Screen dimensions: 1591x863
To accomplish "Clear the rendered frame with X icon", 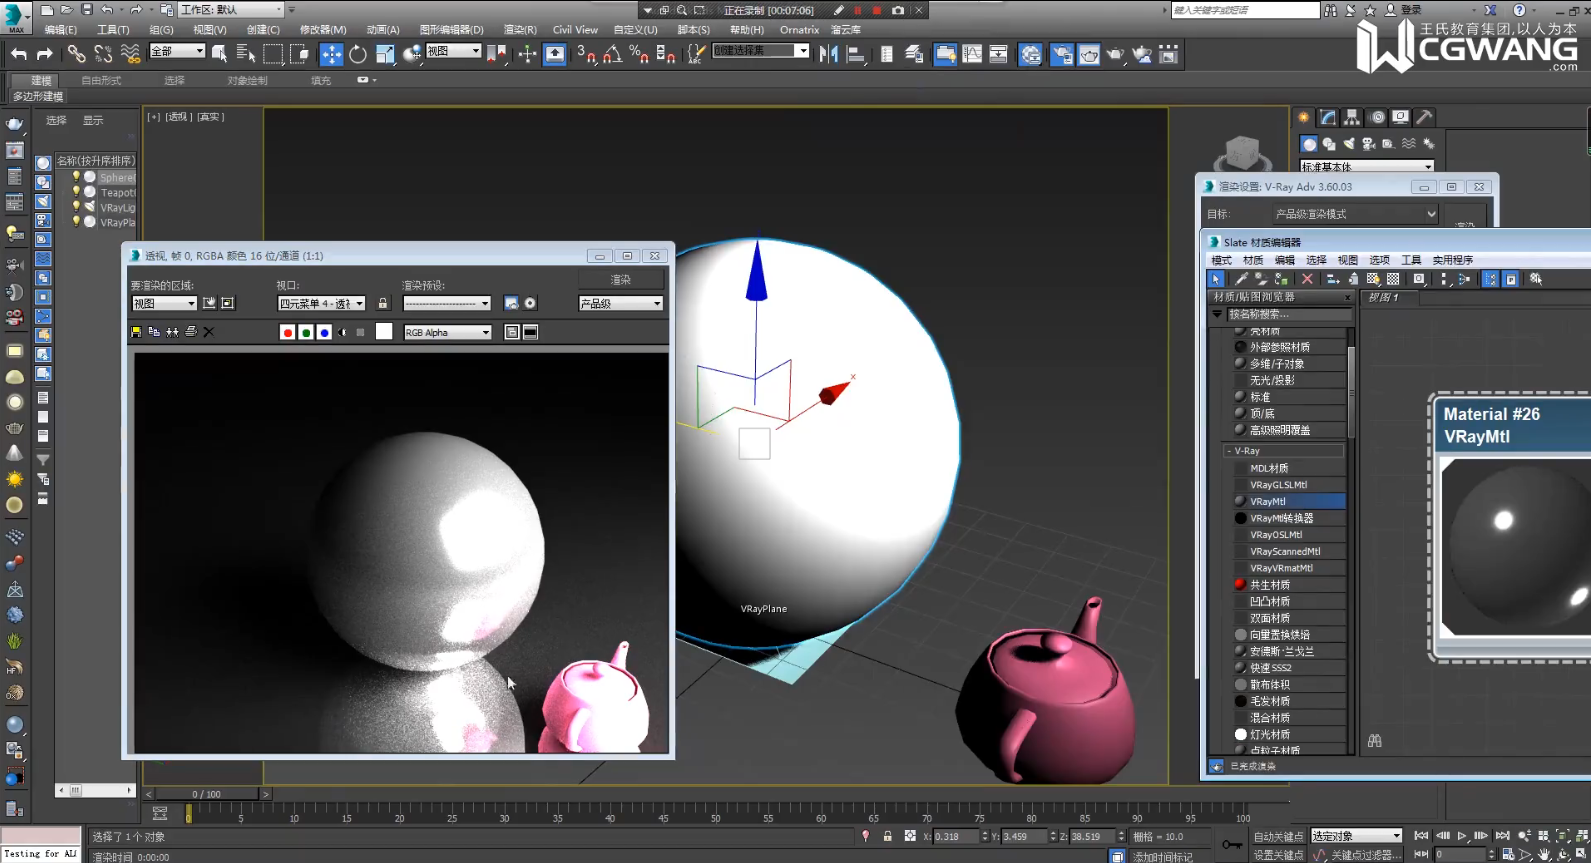I will click(209, 332).
